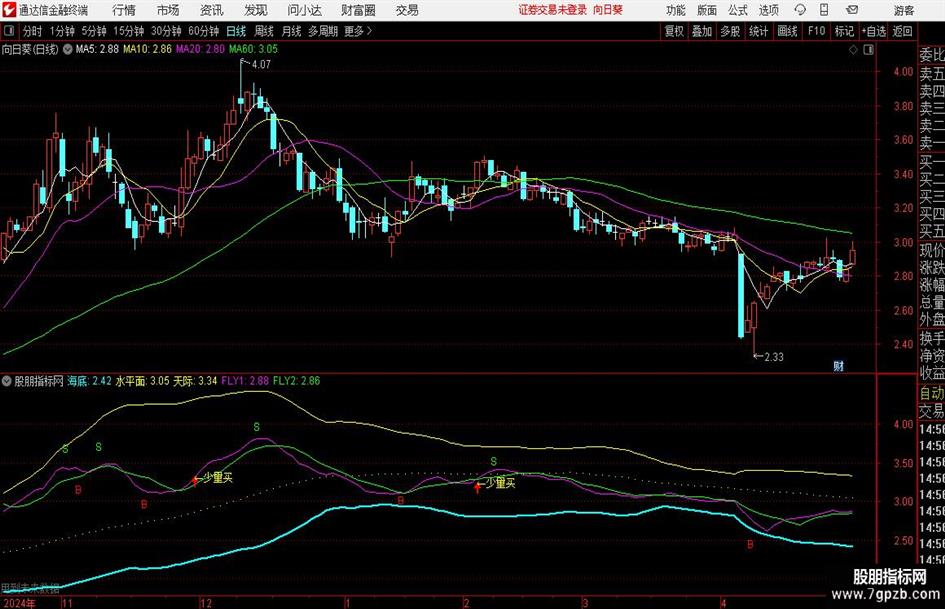Select the 周线 period tab
This screenshot has height=609, width=945.
pos(264,31)
